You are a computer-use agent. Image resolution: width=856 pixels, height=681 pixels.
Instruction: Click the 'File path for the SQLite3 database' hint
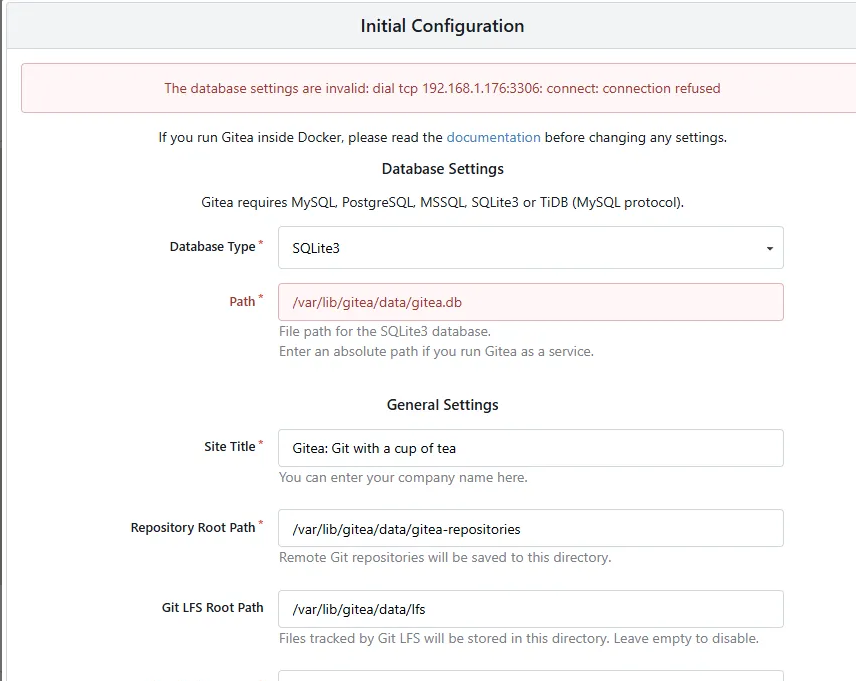(x=384, y=331)
